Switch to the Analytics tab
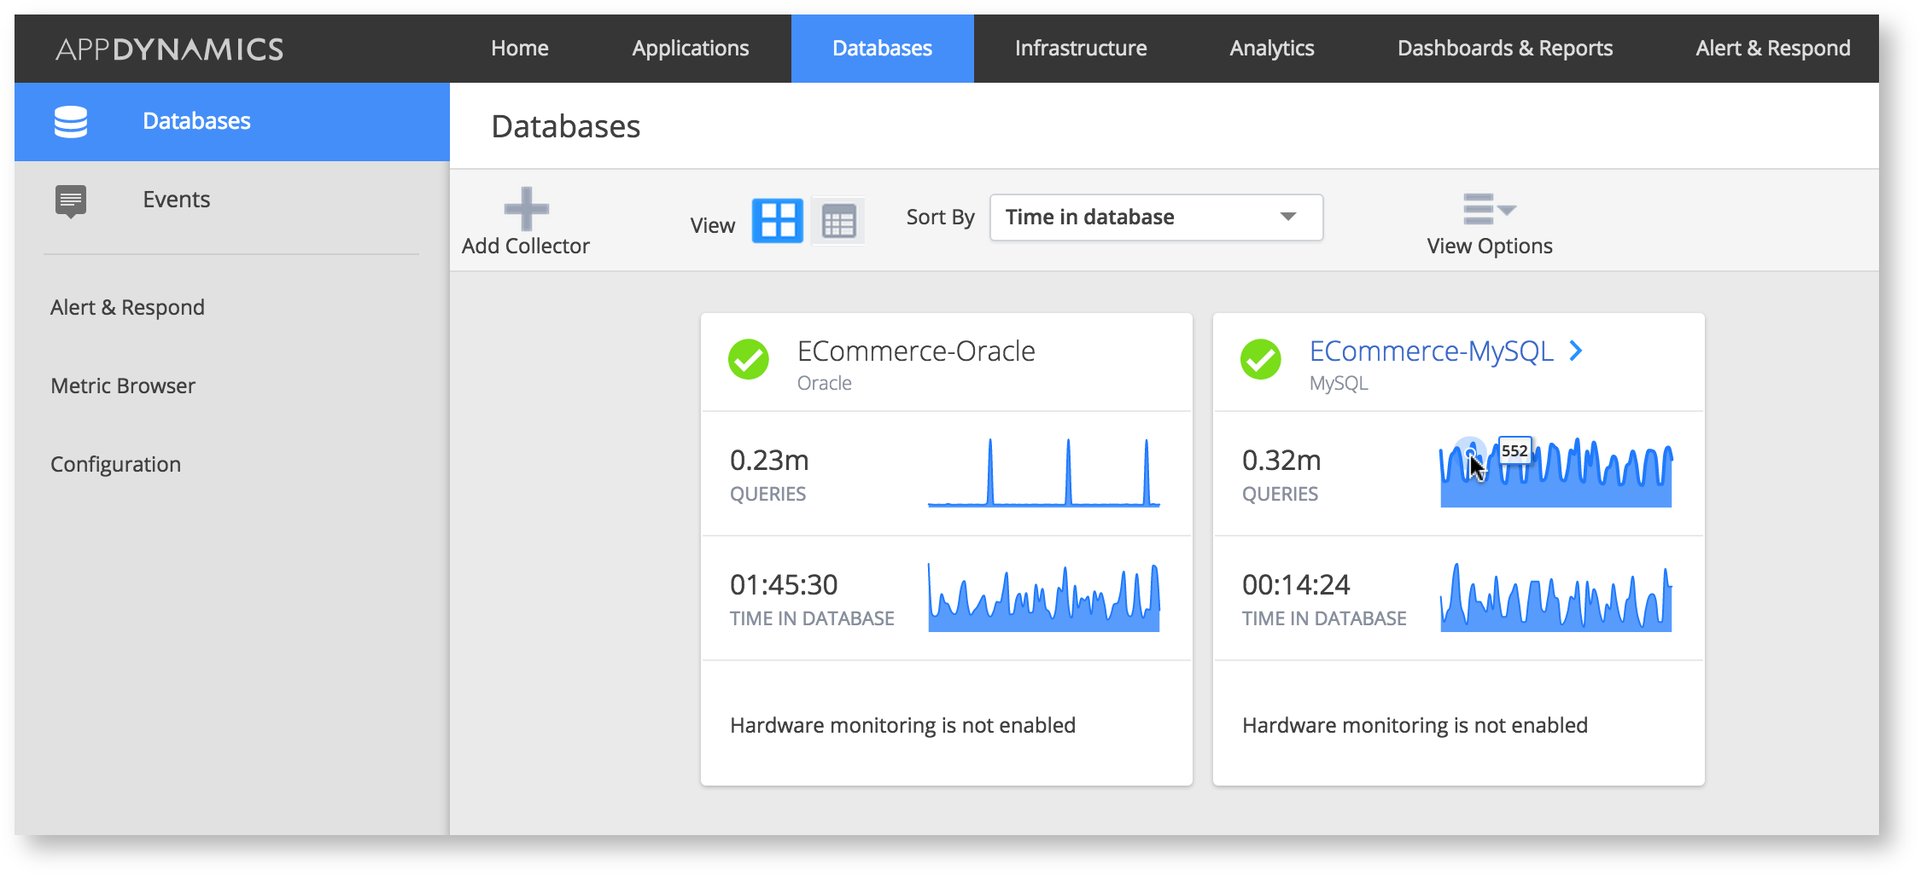This screenshot has height=876, width=1920. point(1272,48)
